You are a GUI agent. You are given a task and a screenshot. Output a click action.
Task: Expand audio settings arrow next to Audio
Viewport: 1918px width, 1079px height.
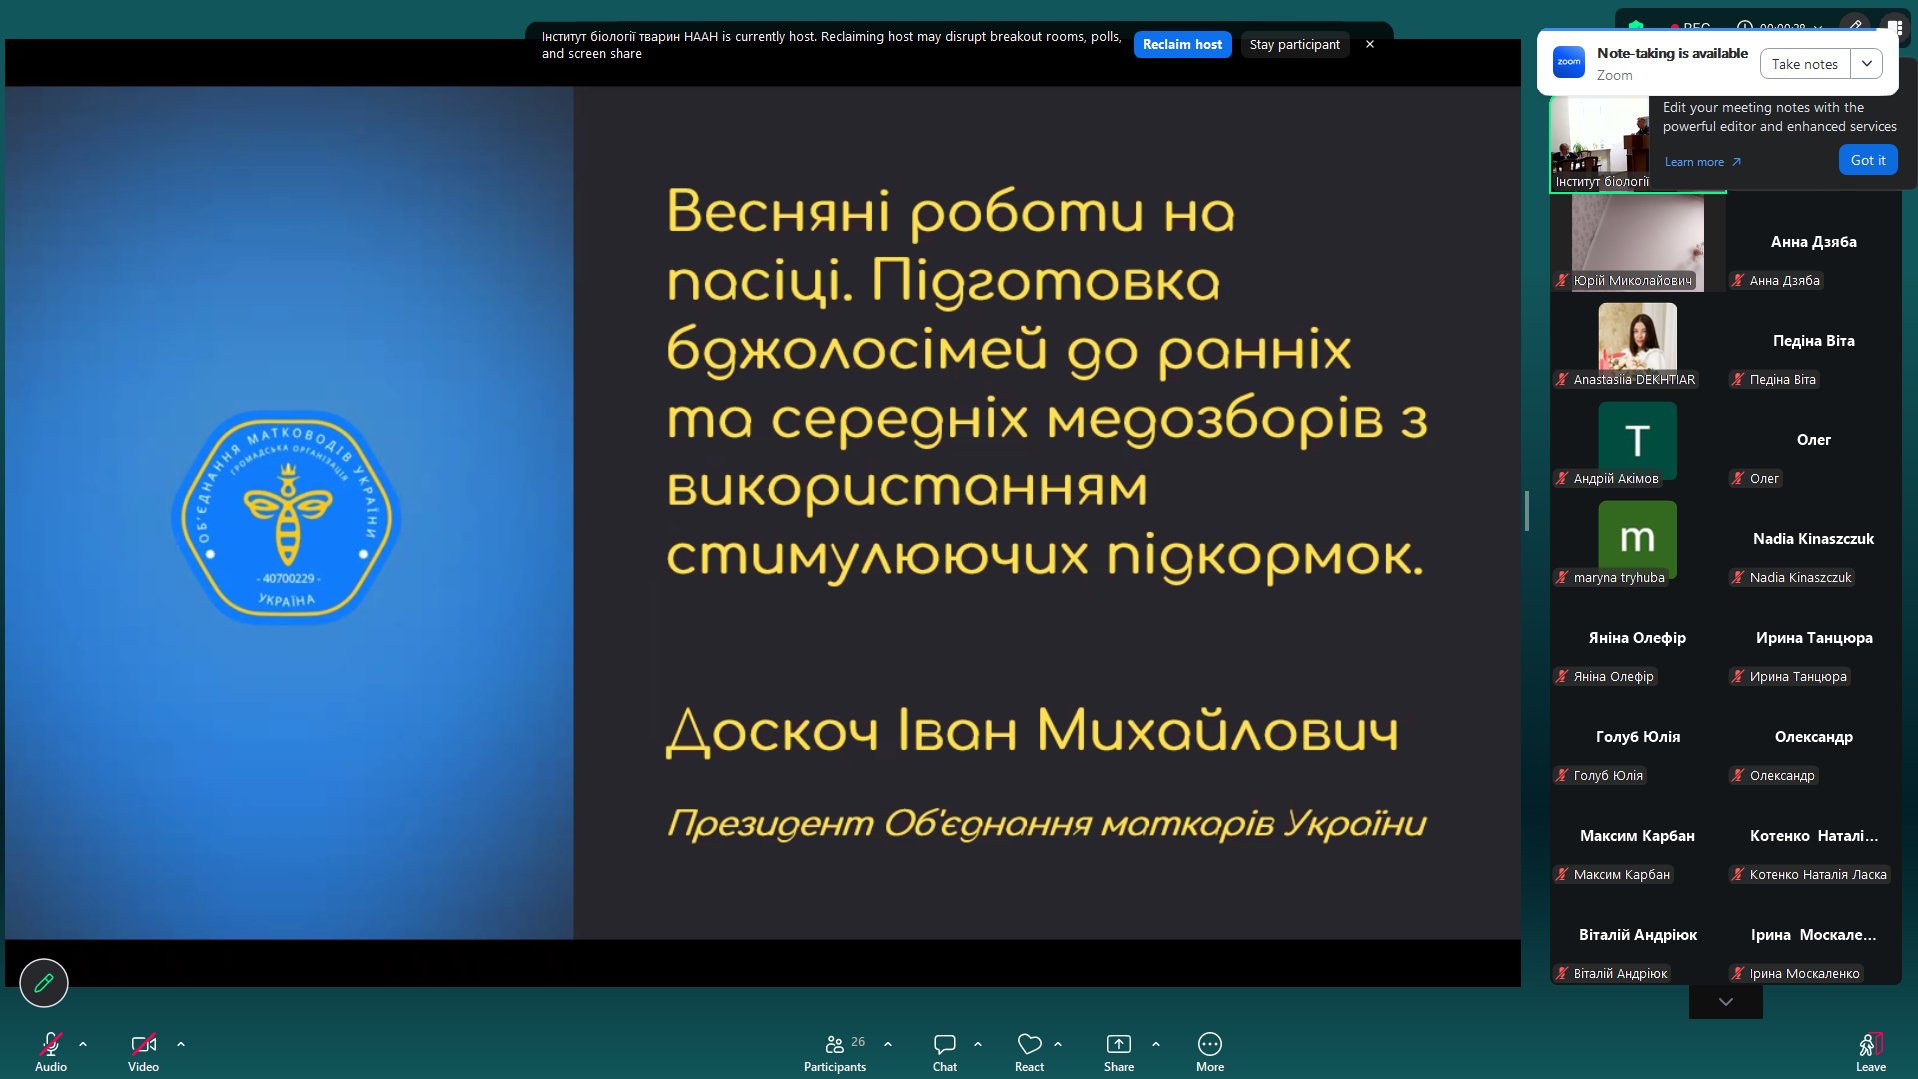83,1044
